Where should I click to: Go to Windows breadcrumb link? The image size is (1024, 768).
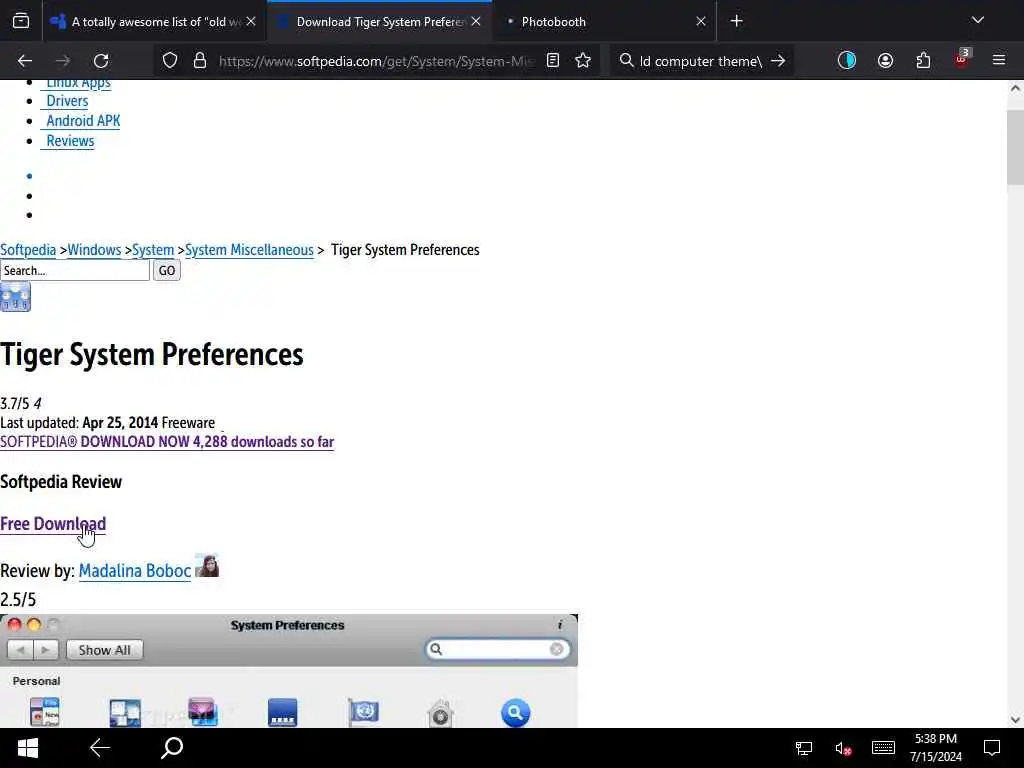point(94,250)
